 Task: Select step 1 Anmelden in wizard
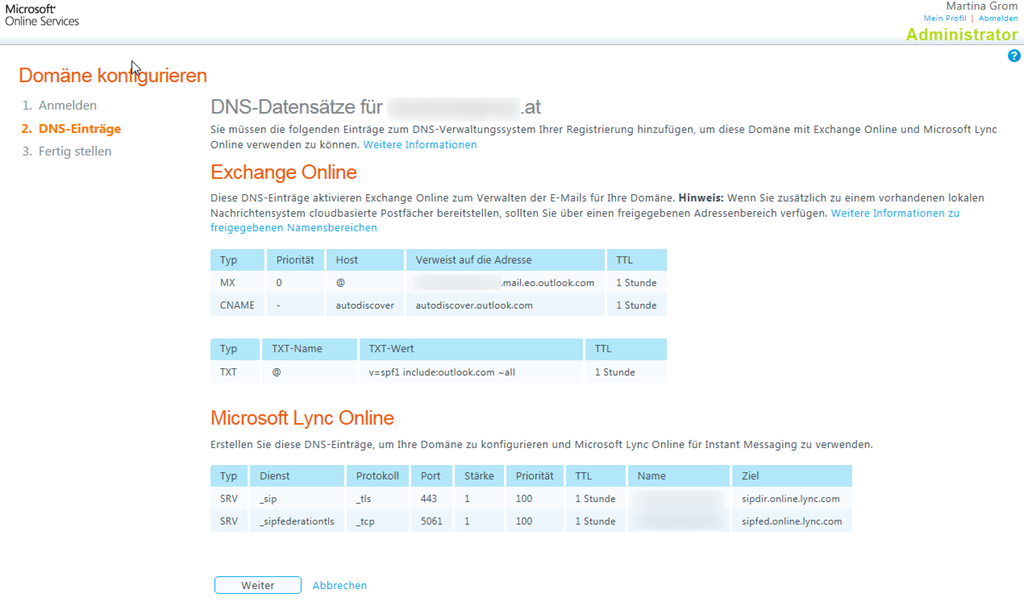[67, 105]
